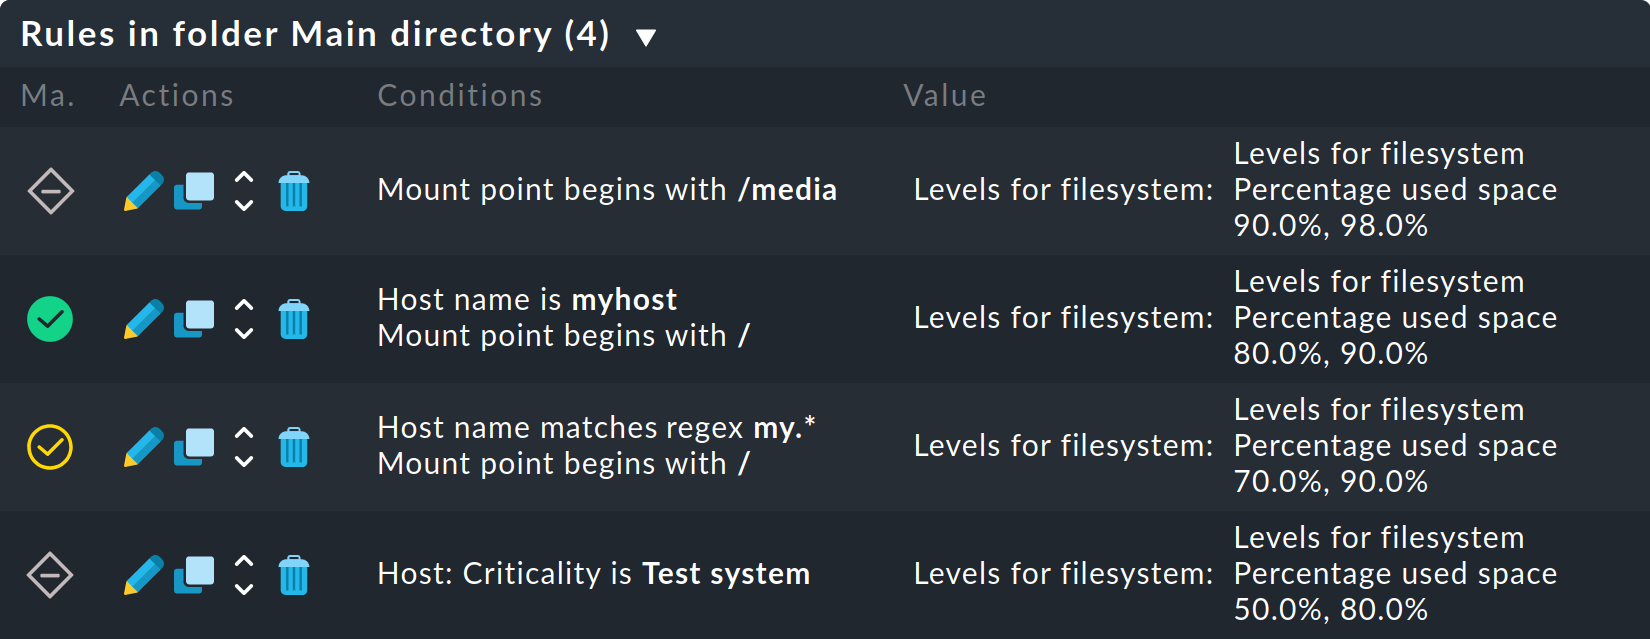Viewport: 1650px width, 639px height.
Task: Edit the myhost host name rule
Action: click(143, 319)
